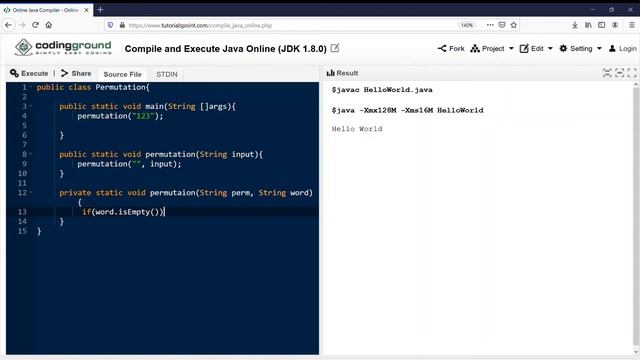Toggle fullscreen for the Result panel

click(x=632, y=73)
